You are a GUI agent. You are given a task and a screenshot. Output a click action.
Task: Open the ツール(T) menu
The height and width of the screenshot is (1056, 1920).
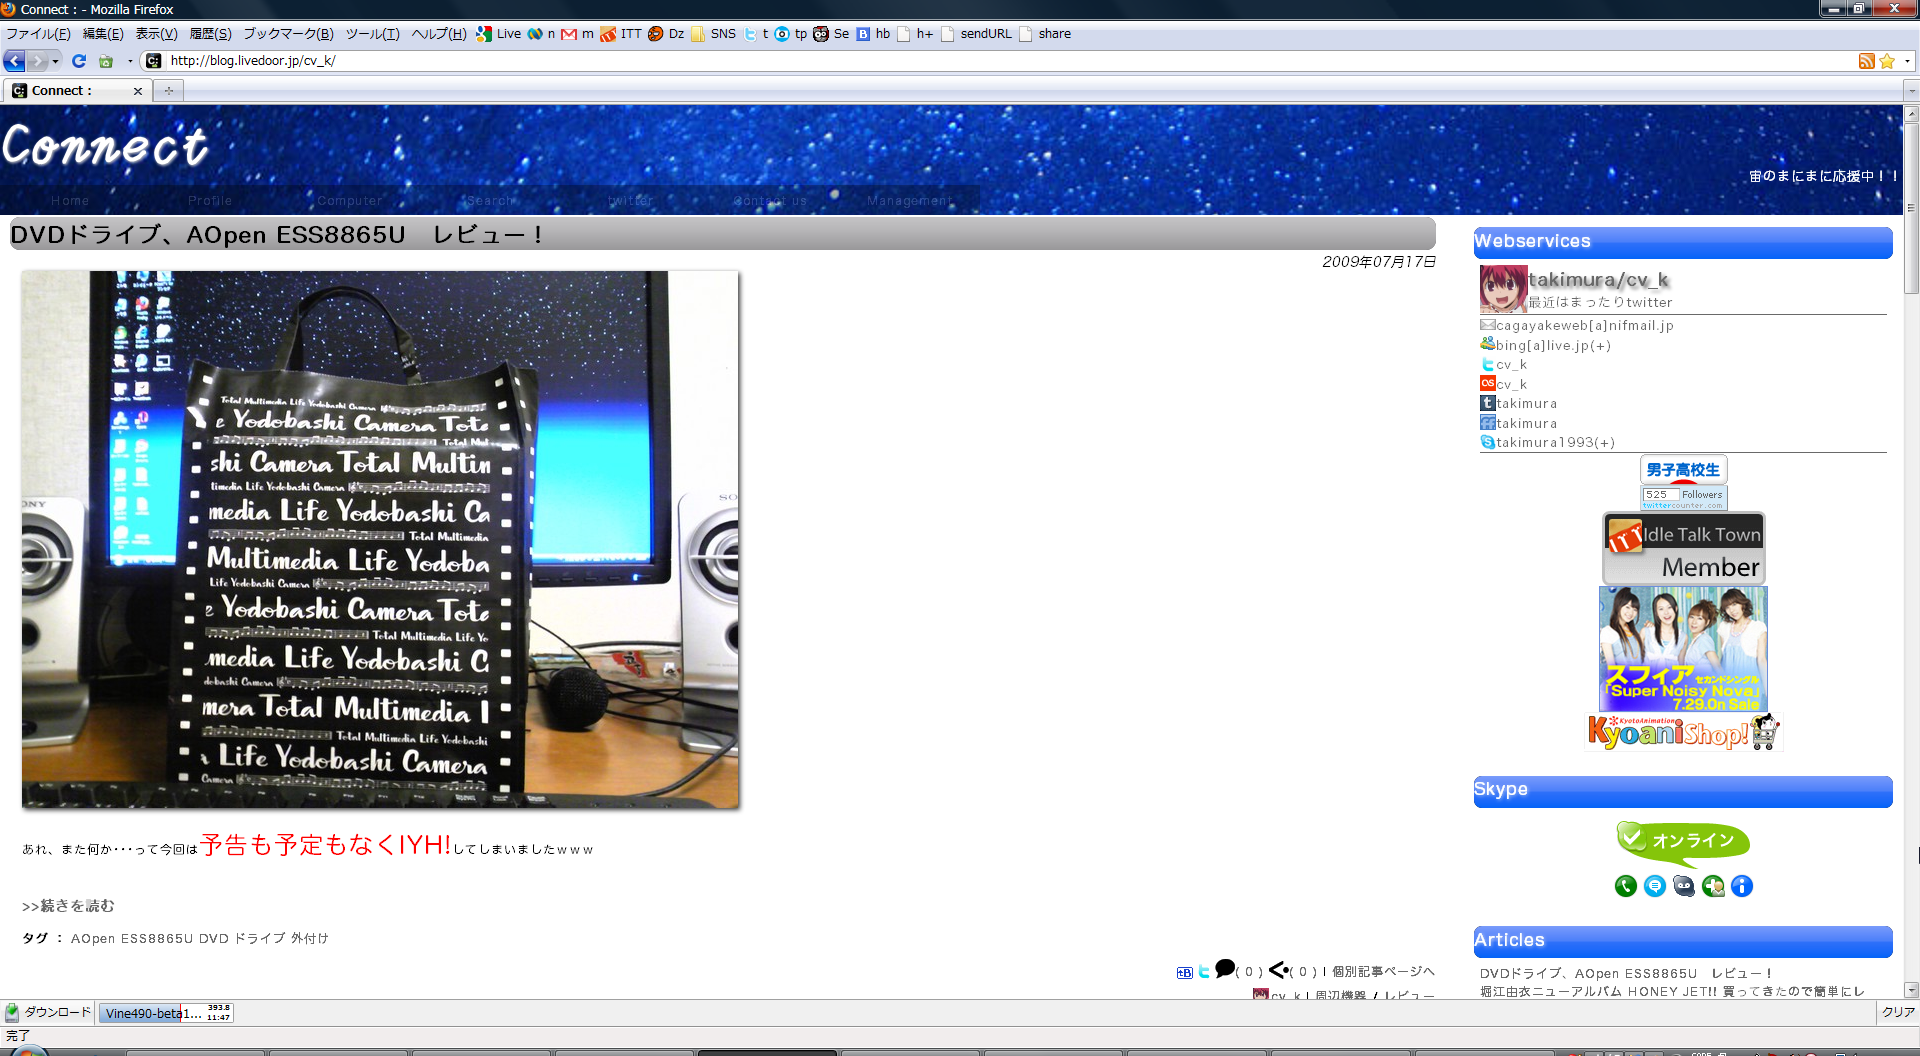372,34
